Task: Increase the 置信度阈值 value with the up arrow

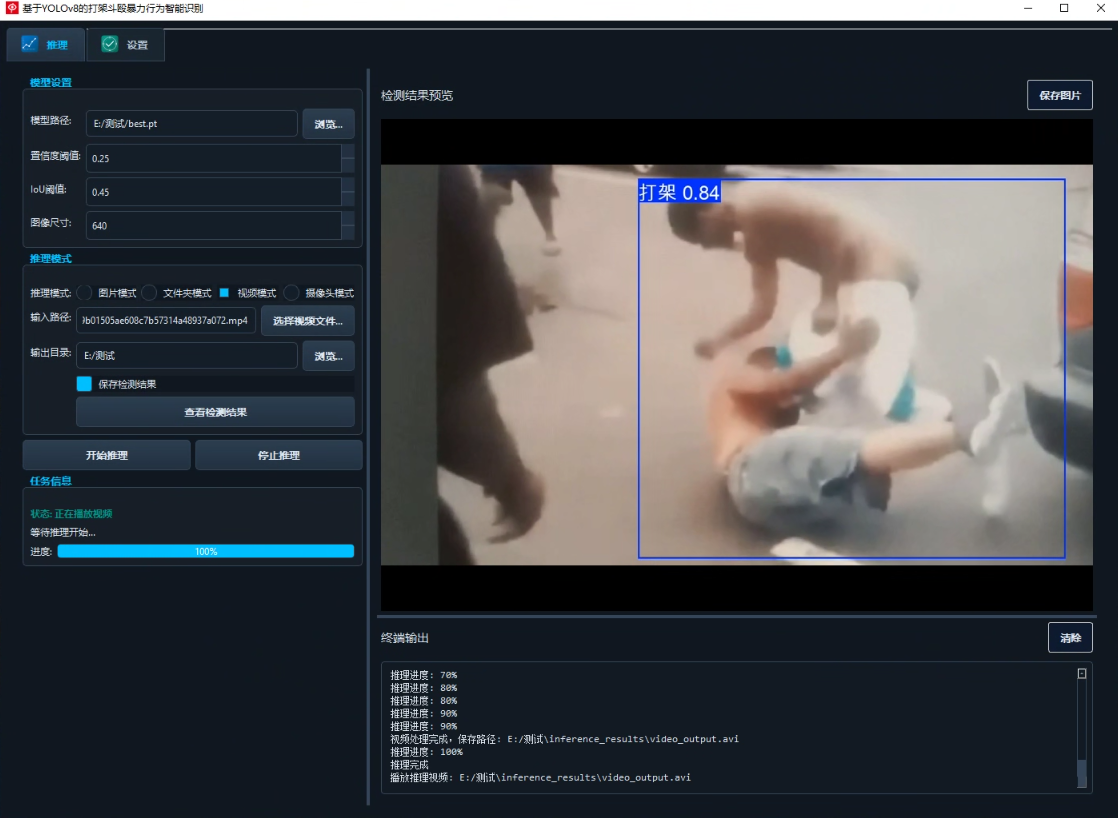Action: tap(348, 151)
